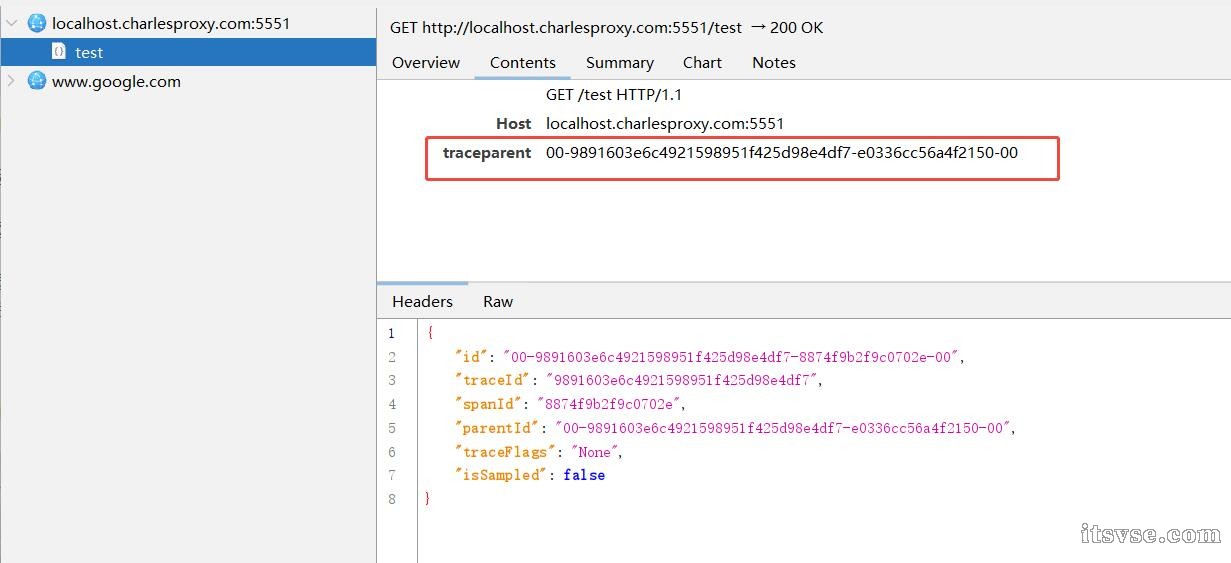Click the globe icon beside www.google.com
The width and height of the screenshot is (1231, 563).
37,81
